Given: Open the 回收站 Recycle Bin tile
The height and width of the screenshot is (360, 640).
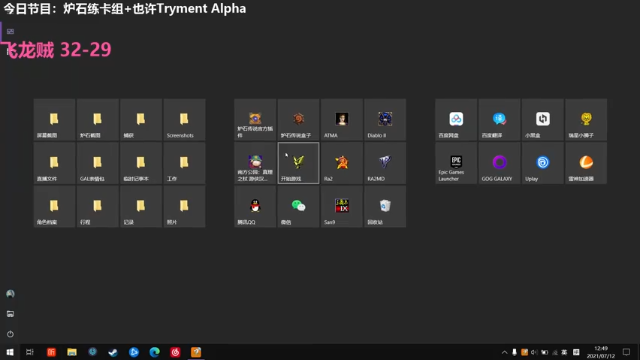Looking at the screenshot, I should pyautogui.click(x=385, y=207).
